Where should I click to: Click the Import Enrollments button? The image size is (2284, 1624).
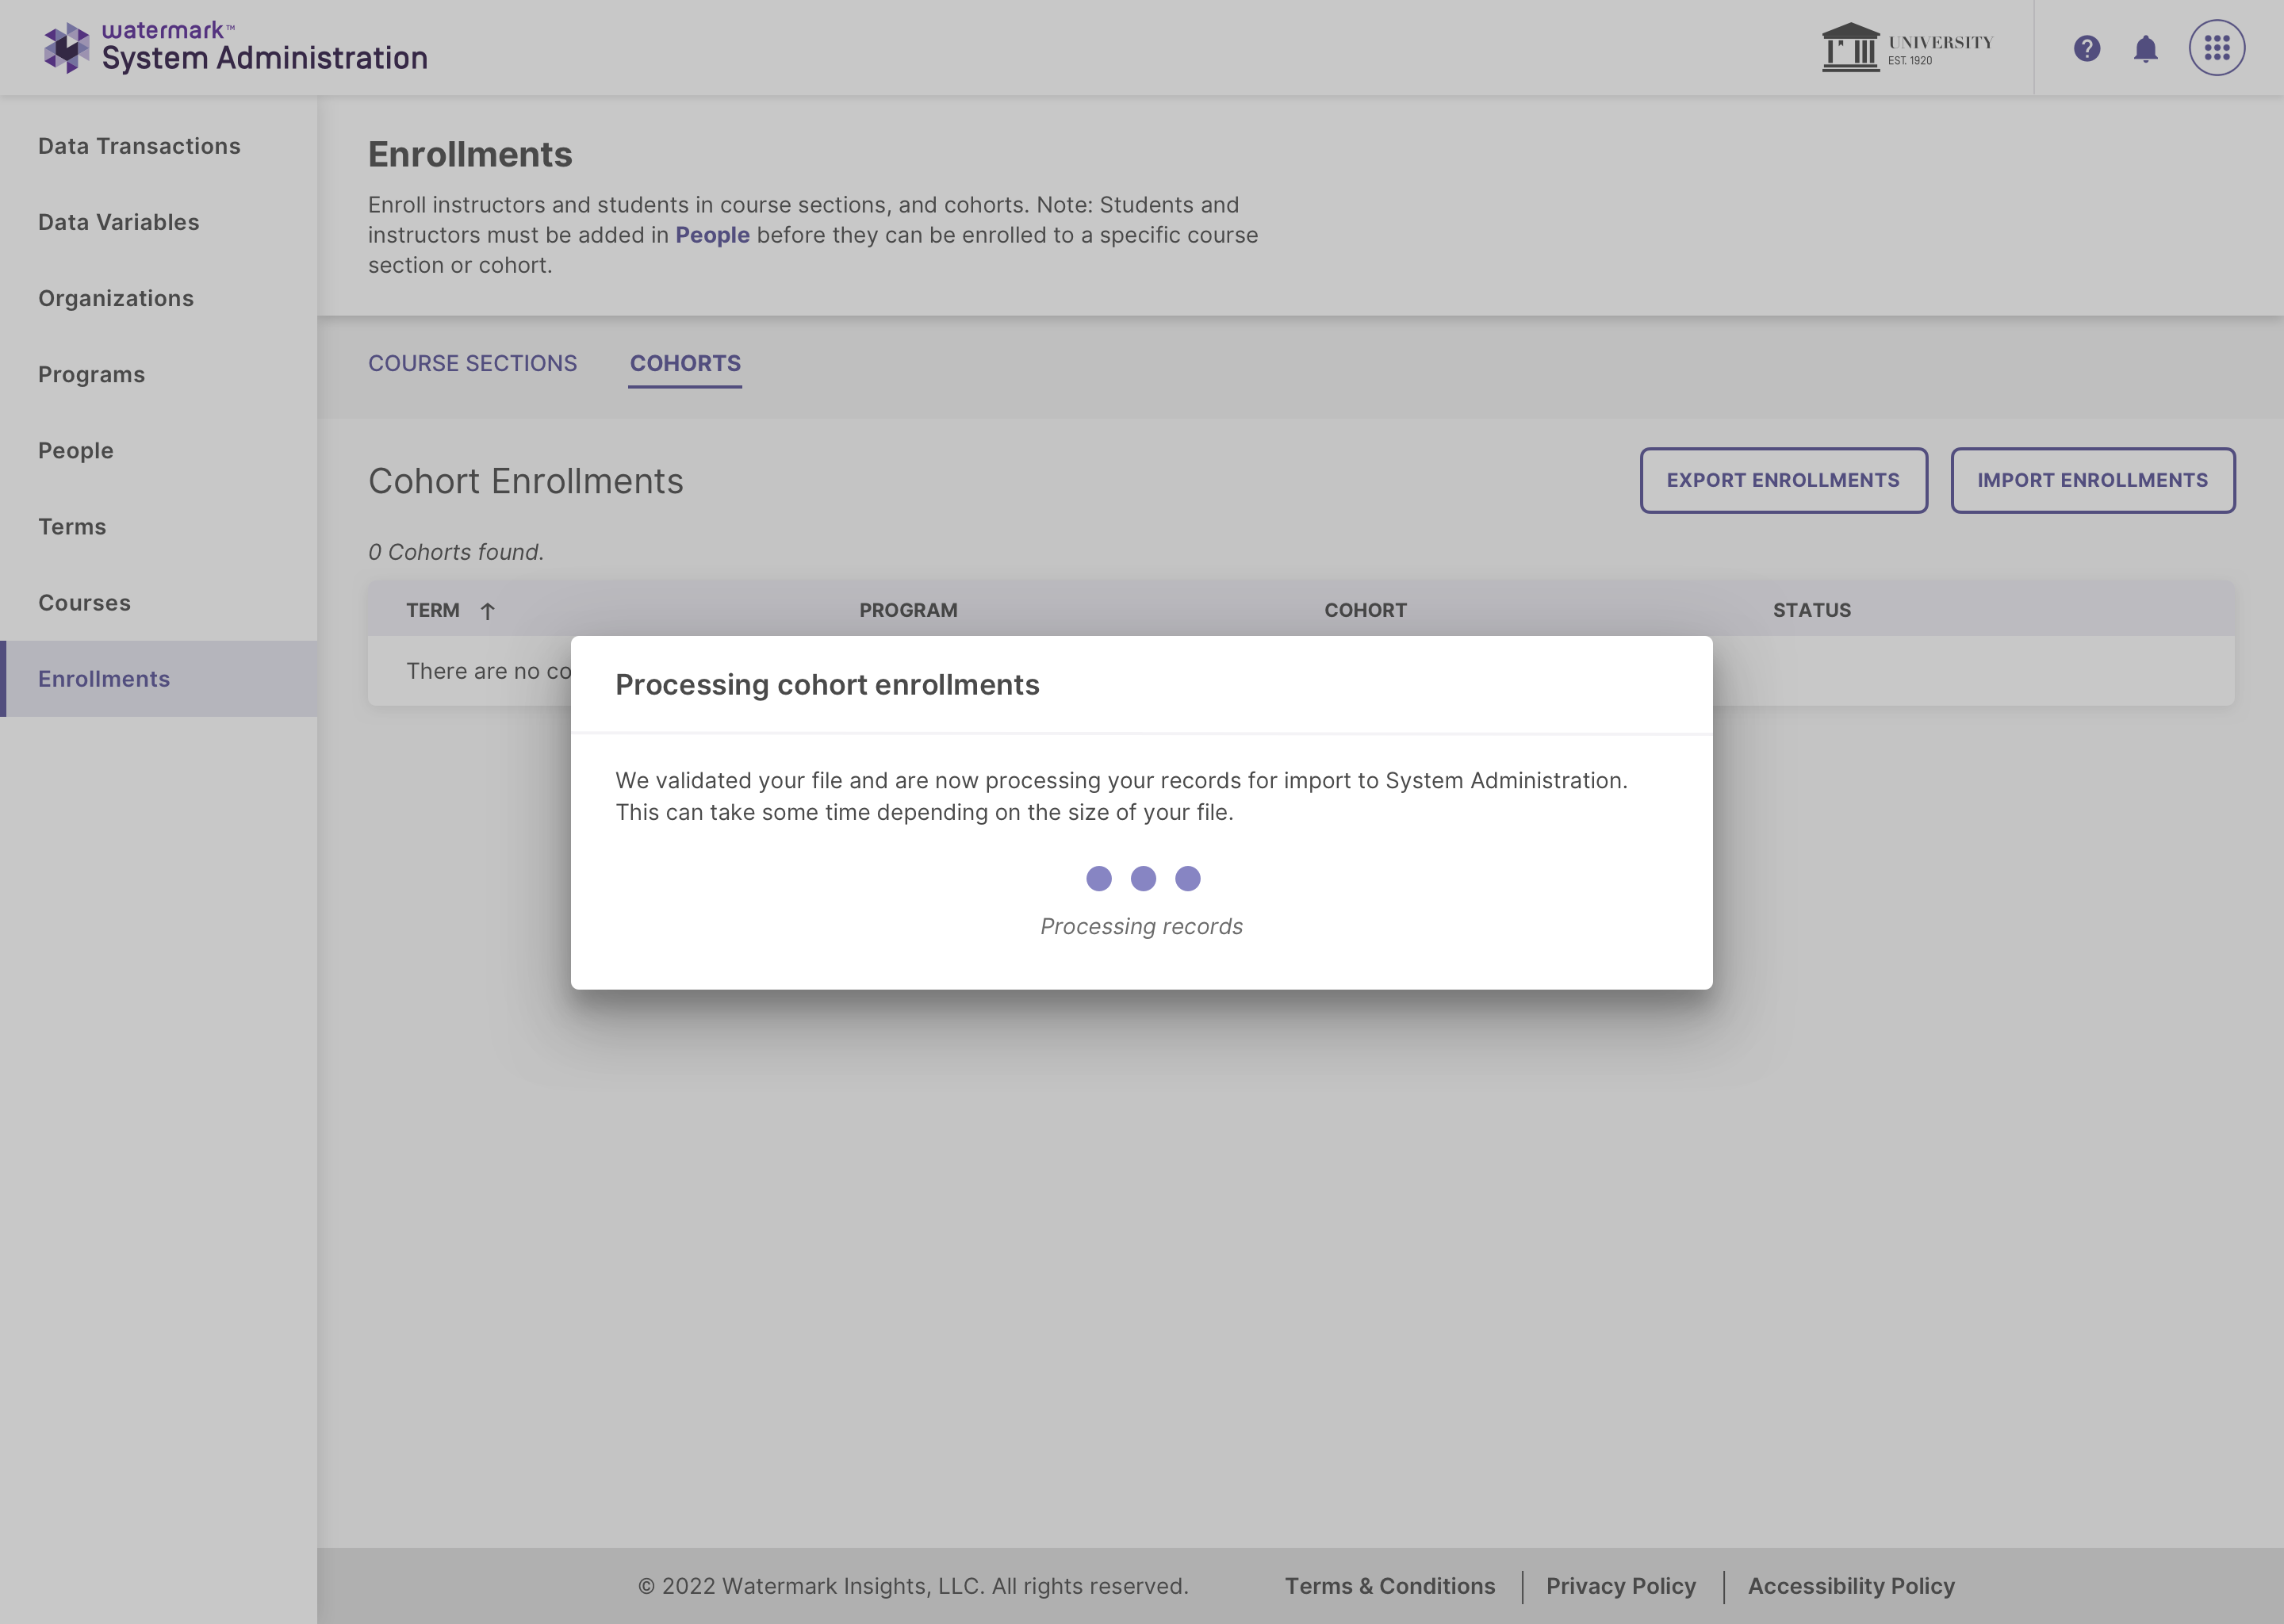click(x=2092, y=480)
